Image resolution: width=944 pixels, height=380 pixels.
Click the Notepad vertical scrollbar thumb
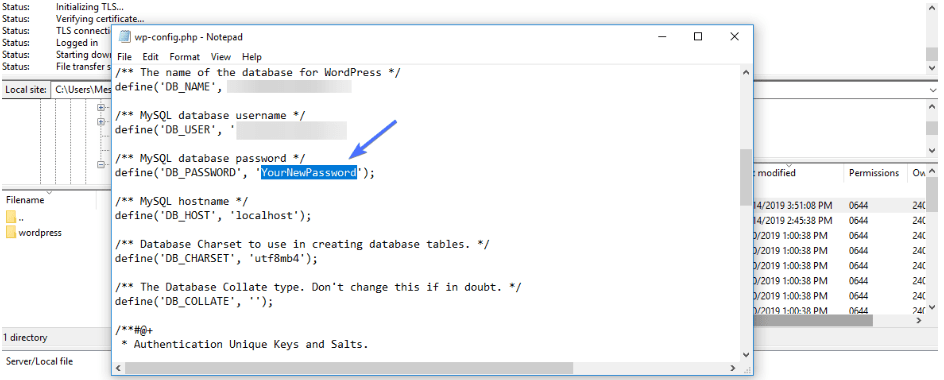click(746, 177)
